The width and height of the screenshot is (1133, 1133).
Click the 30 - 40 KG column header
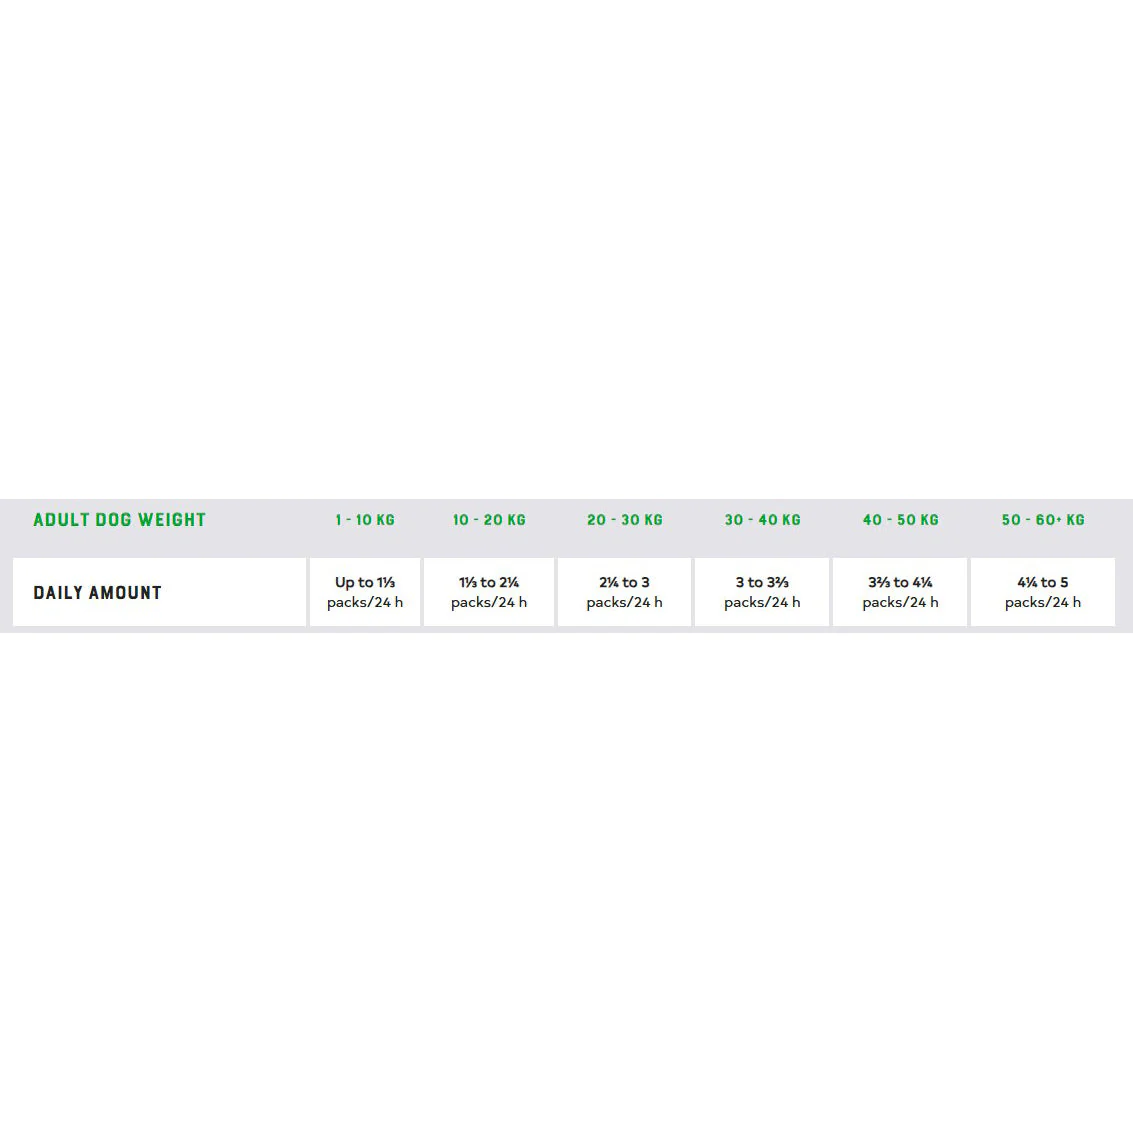pyautogui.click(x=762, y=520)
